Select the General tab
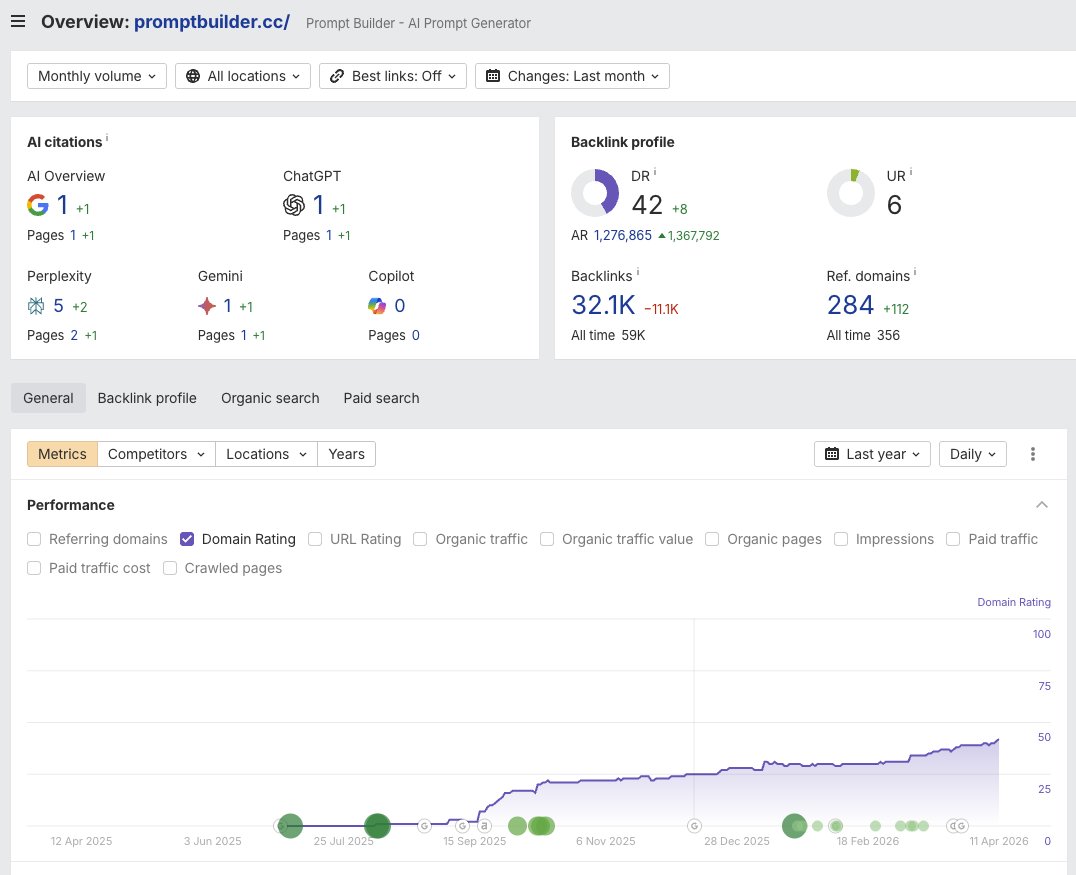Screen dimensions: 1076x875 (48, 398)
